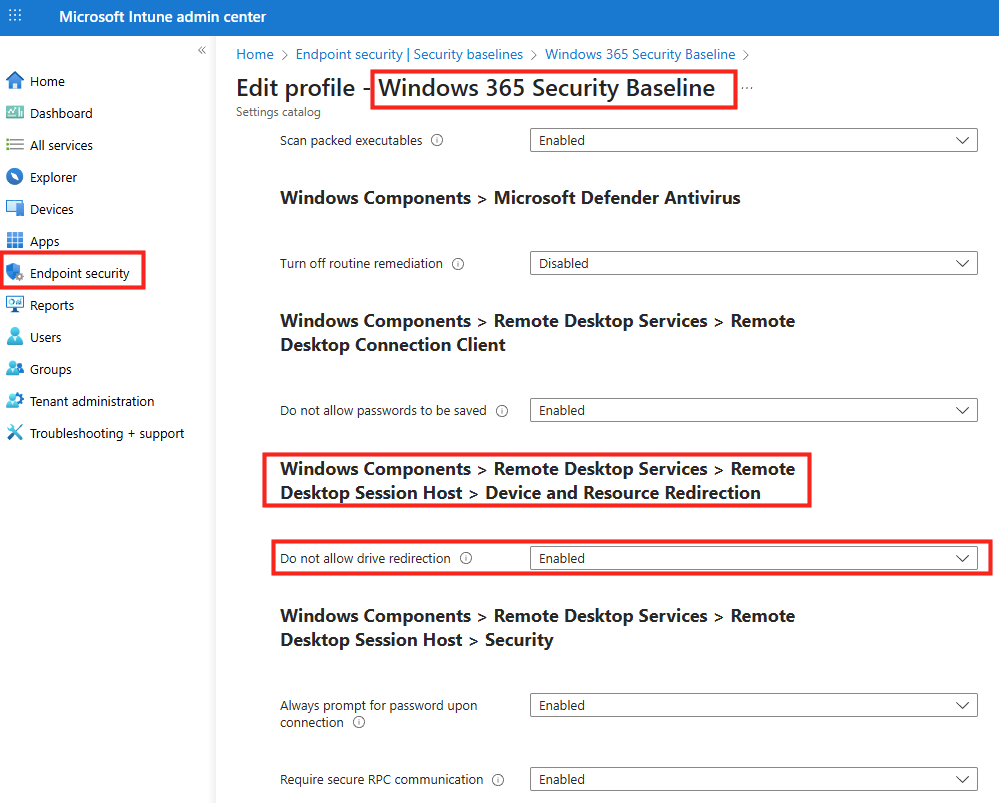Navigate to Endpoint security | Security baselines breadcrumb
Image resolution: width=999 pixels, height=803 pixels.
409,54
